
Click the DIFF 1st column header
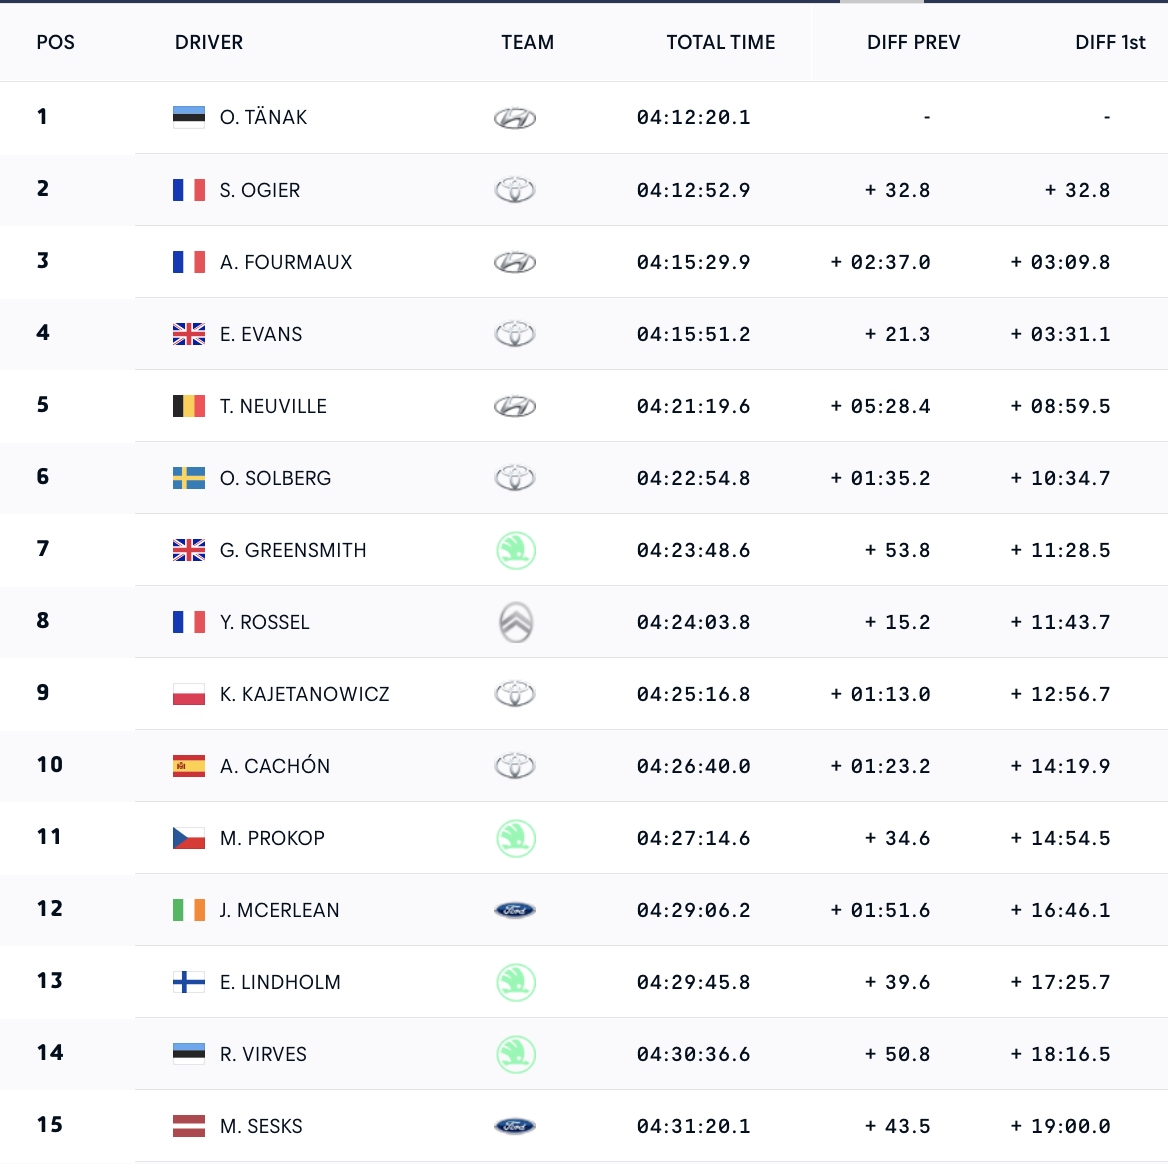point(1109,42)
